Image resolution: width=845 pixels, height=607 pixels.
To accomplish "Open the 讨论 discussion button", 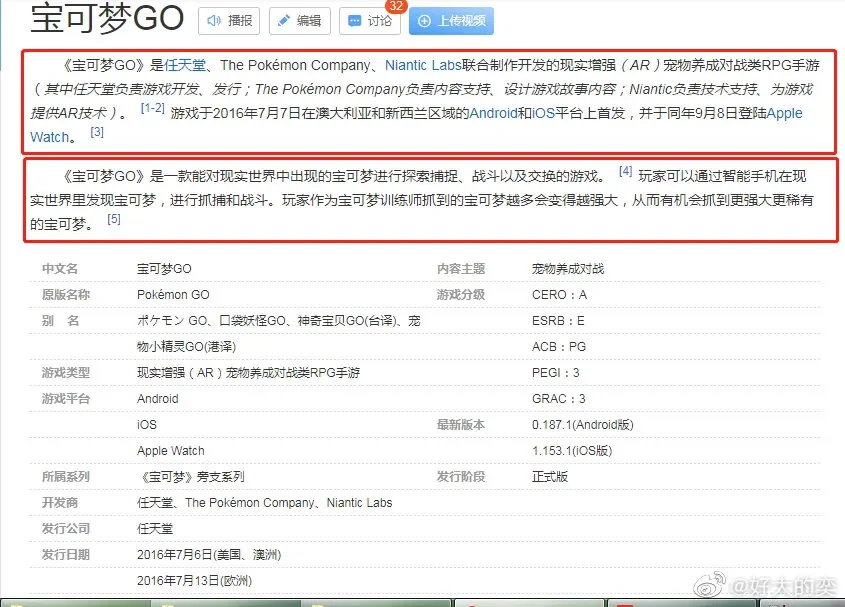I will click(x=369, y=20).
